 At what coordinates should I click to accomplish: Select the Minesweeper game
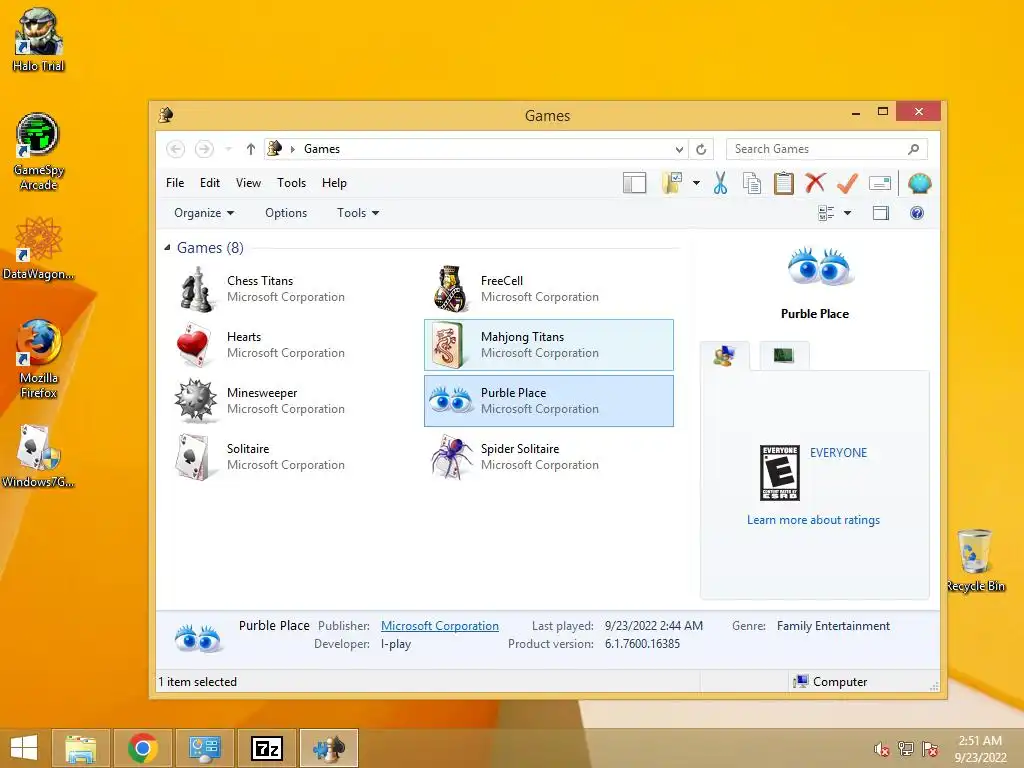click(x=293, y=401)
